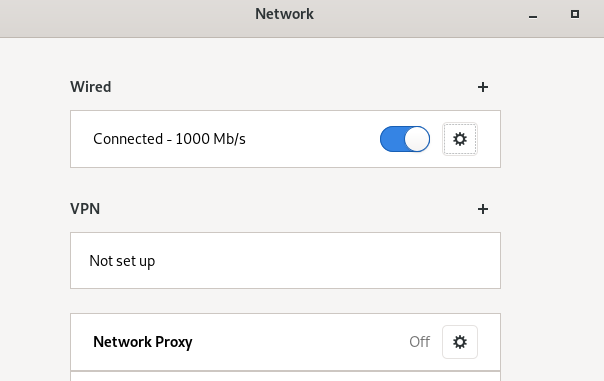Image resolution: width=604 pixels, height=381 pixels.
Task: Select the Network Proxy row
Action: [285, 342]
